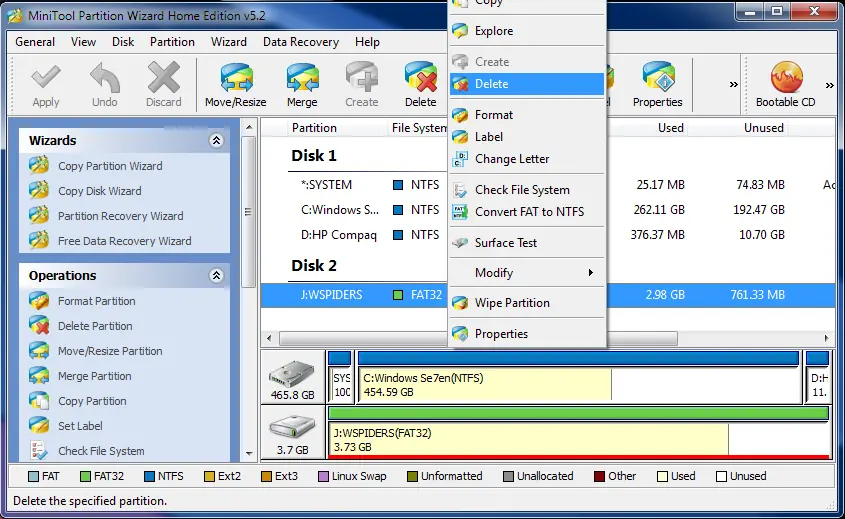Click sidebar scrollbar down arrow

coord(248,453)
